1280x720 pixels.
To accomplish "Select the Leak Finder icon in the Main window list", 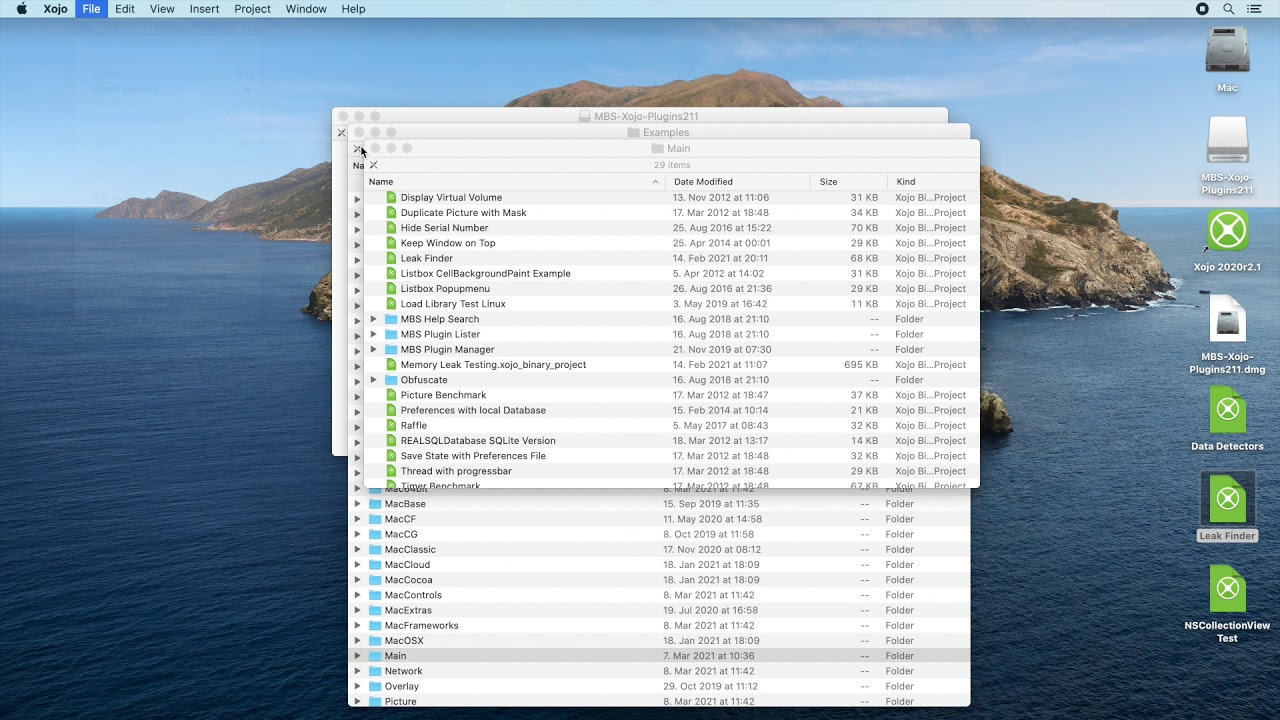I will [392, 258].
